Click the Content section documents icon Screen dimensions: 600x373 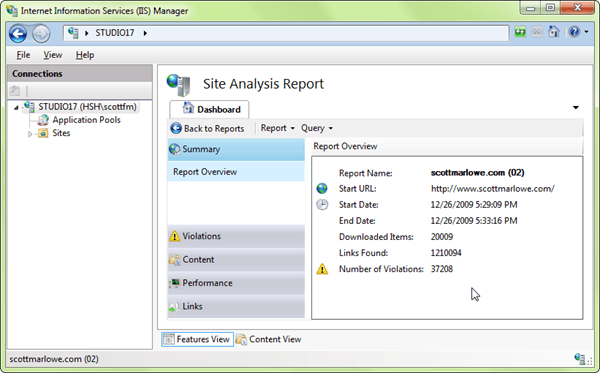[x=174, y=260]
